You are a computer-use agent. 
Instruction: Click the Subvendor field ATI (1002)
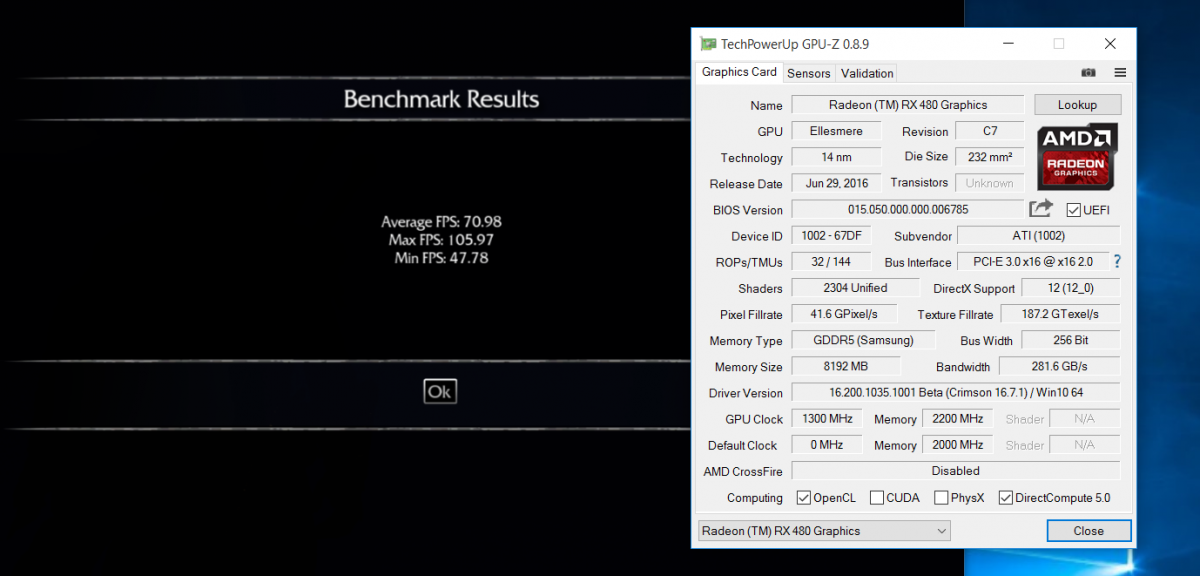(x=1039, y=236)
